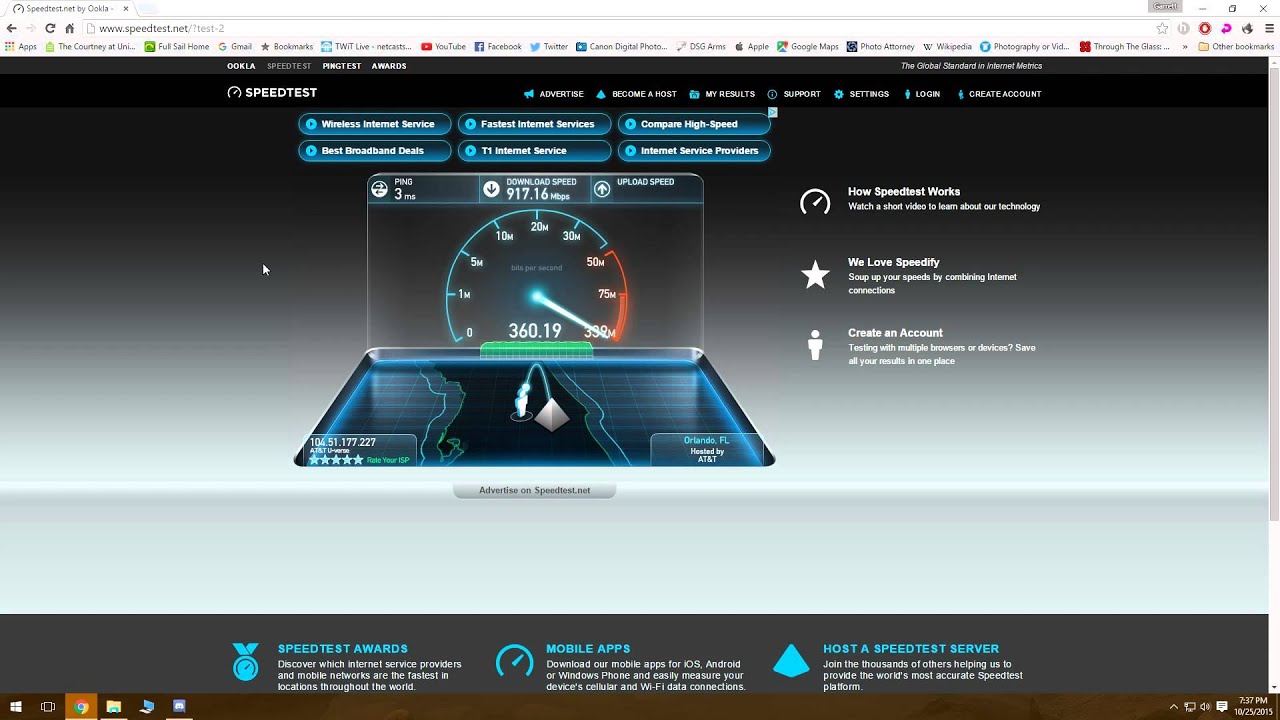Image resolution: width=1280 pixels, height=720 pixels.
Task: Click the download speed arrow icon
Action: coord(491,189)
